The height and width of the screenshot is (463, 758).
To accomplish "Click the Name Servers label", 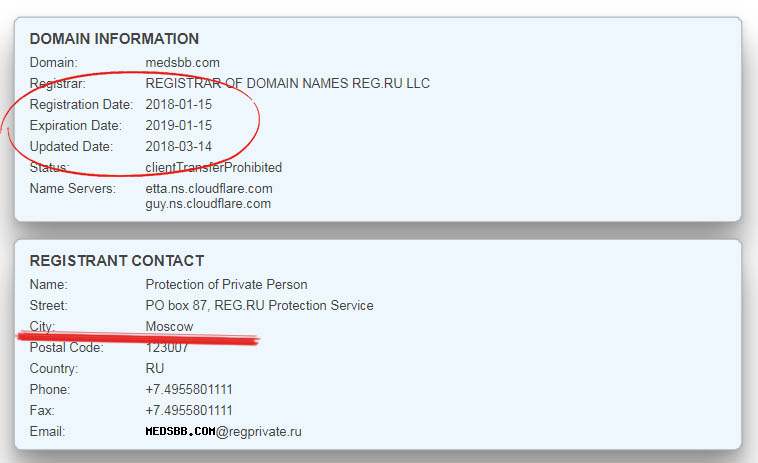I will click(73, 188).
